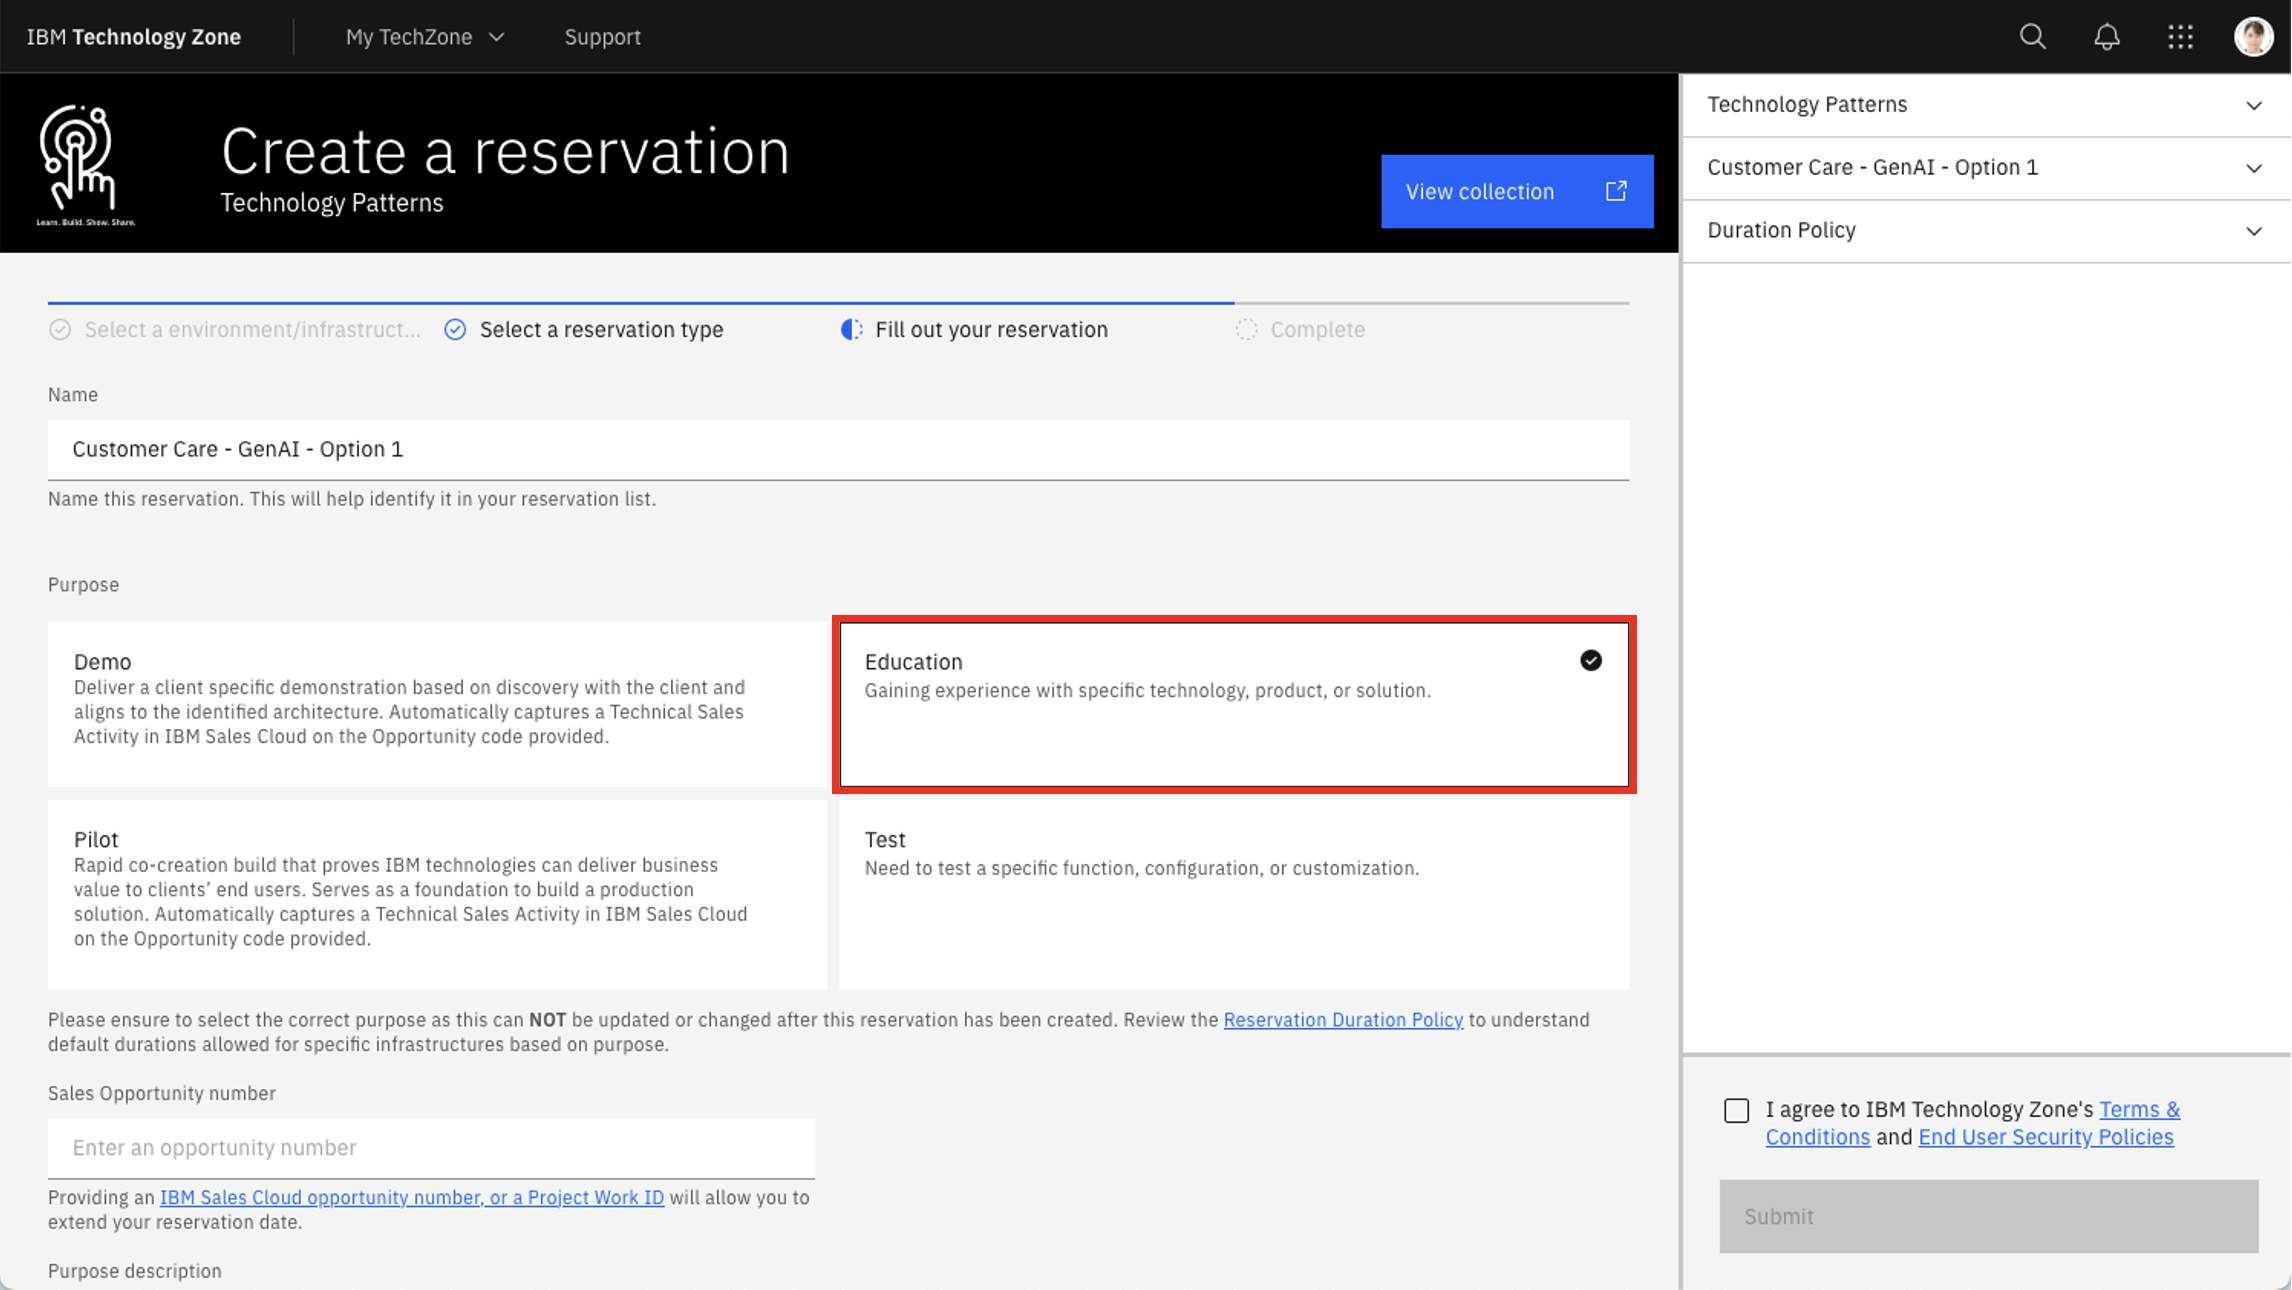2292x1290 pixels.
Task: Tick the Terms & Conditions agreement checkbox
Action: [1737, 1110]
